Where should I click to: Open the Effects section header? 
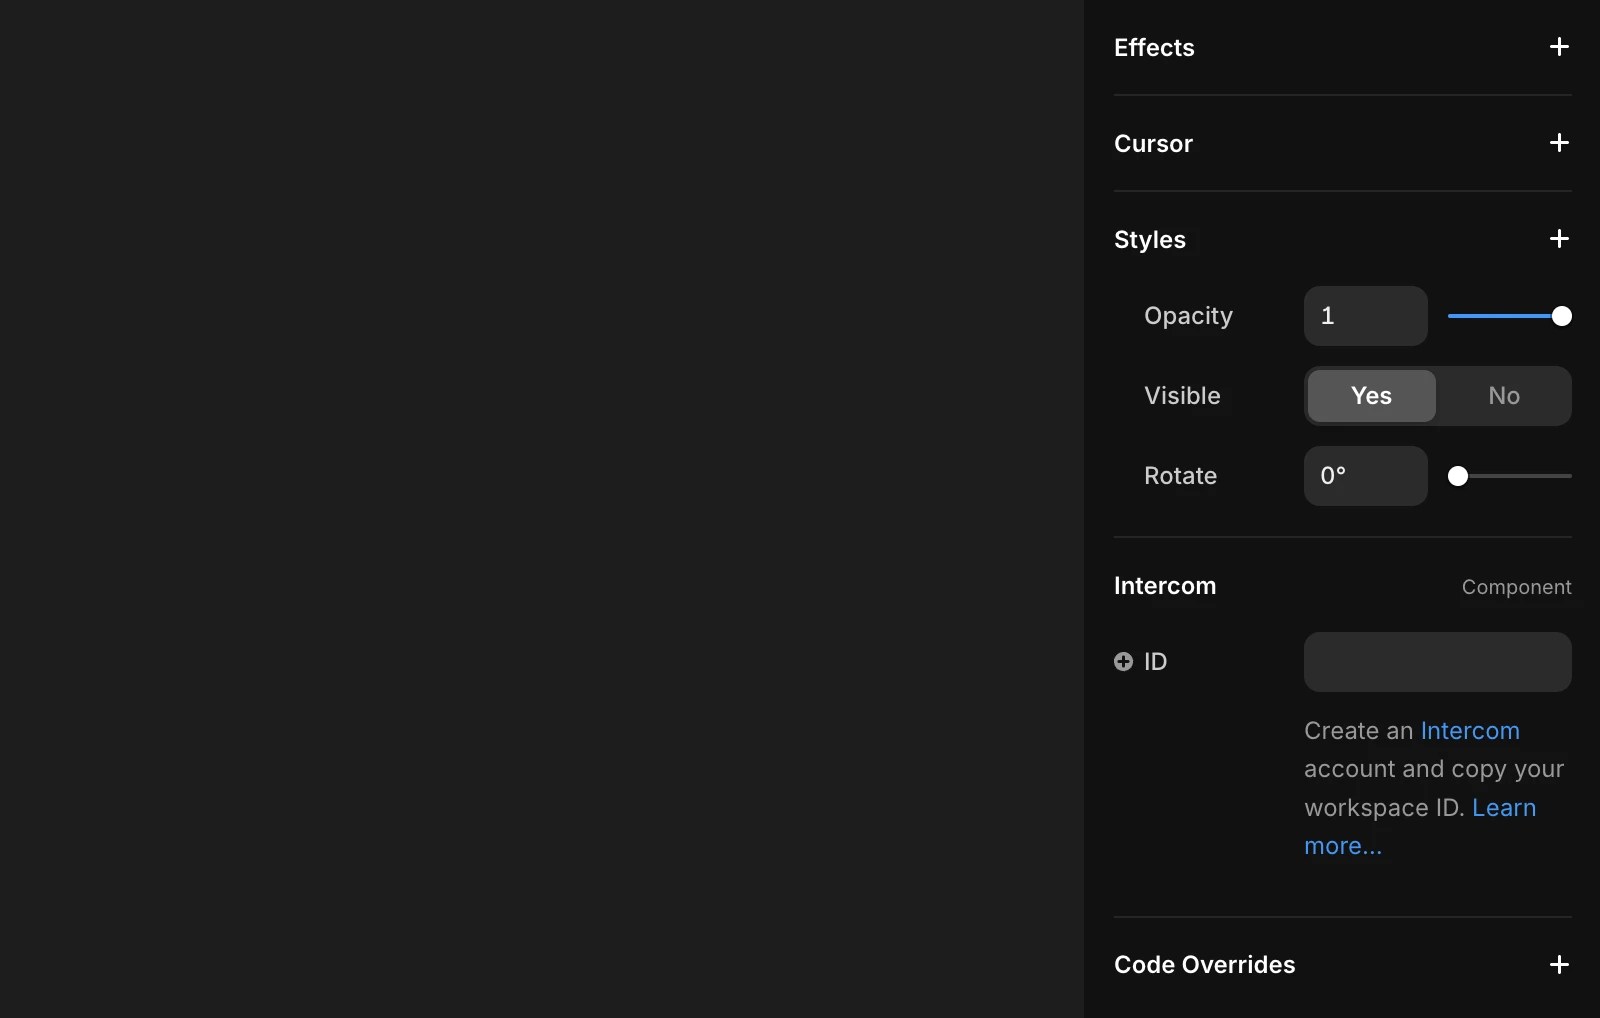pyautogui.click(x=1154, y=47)
